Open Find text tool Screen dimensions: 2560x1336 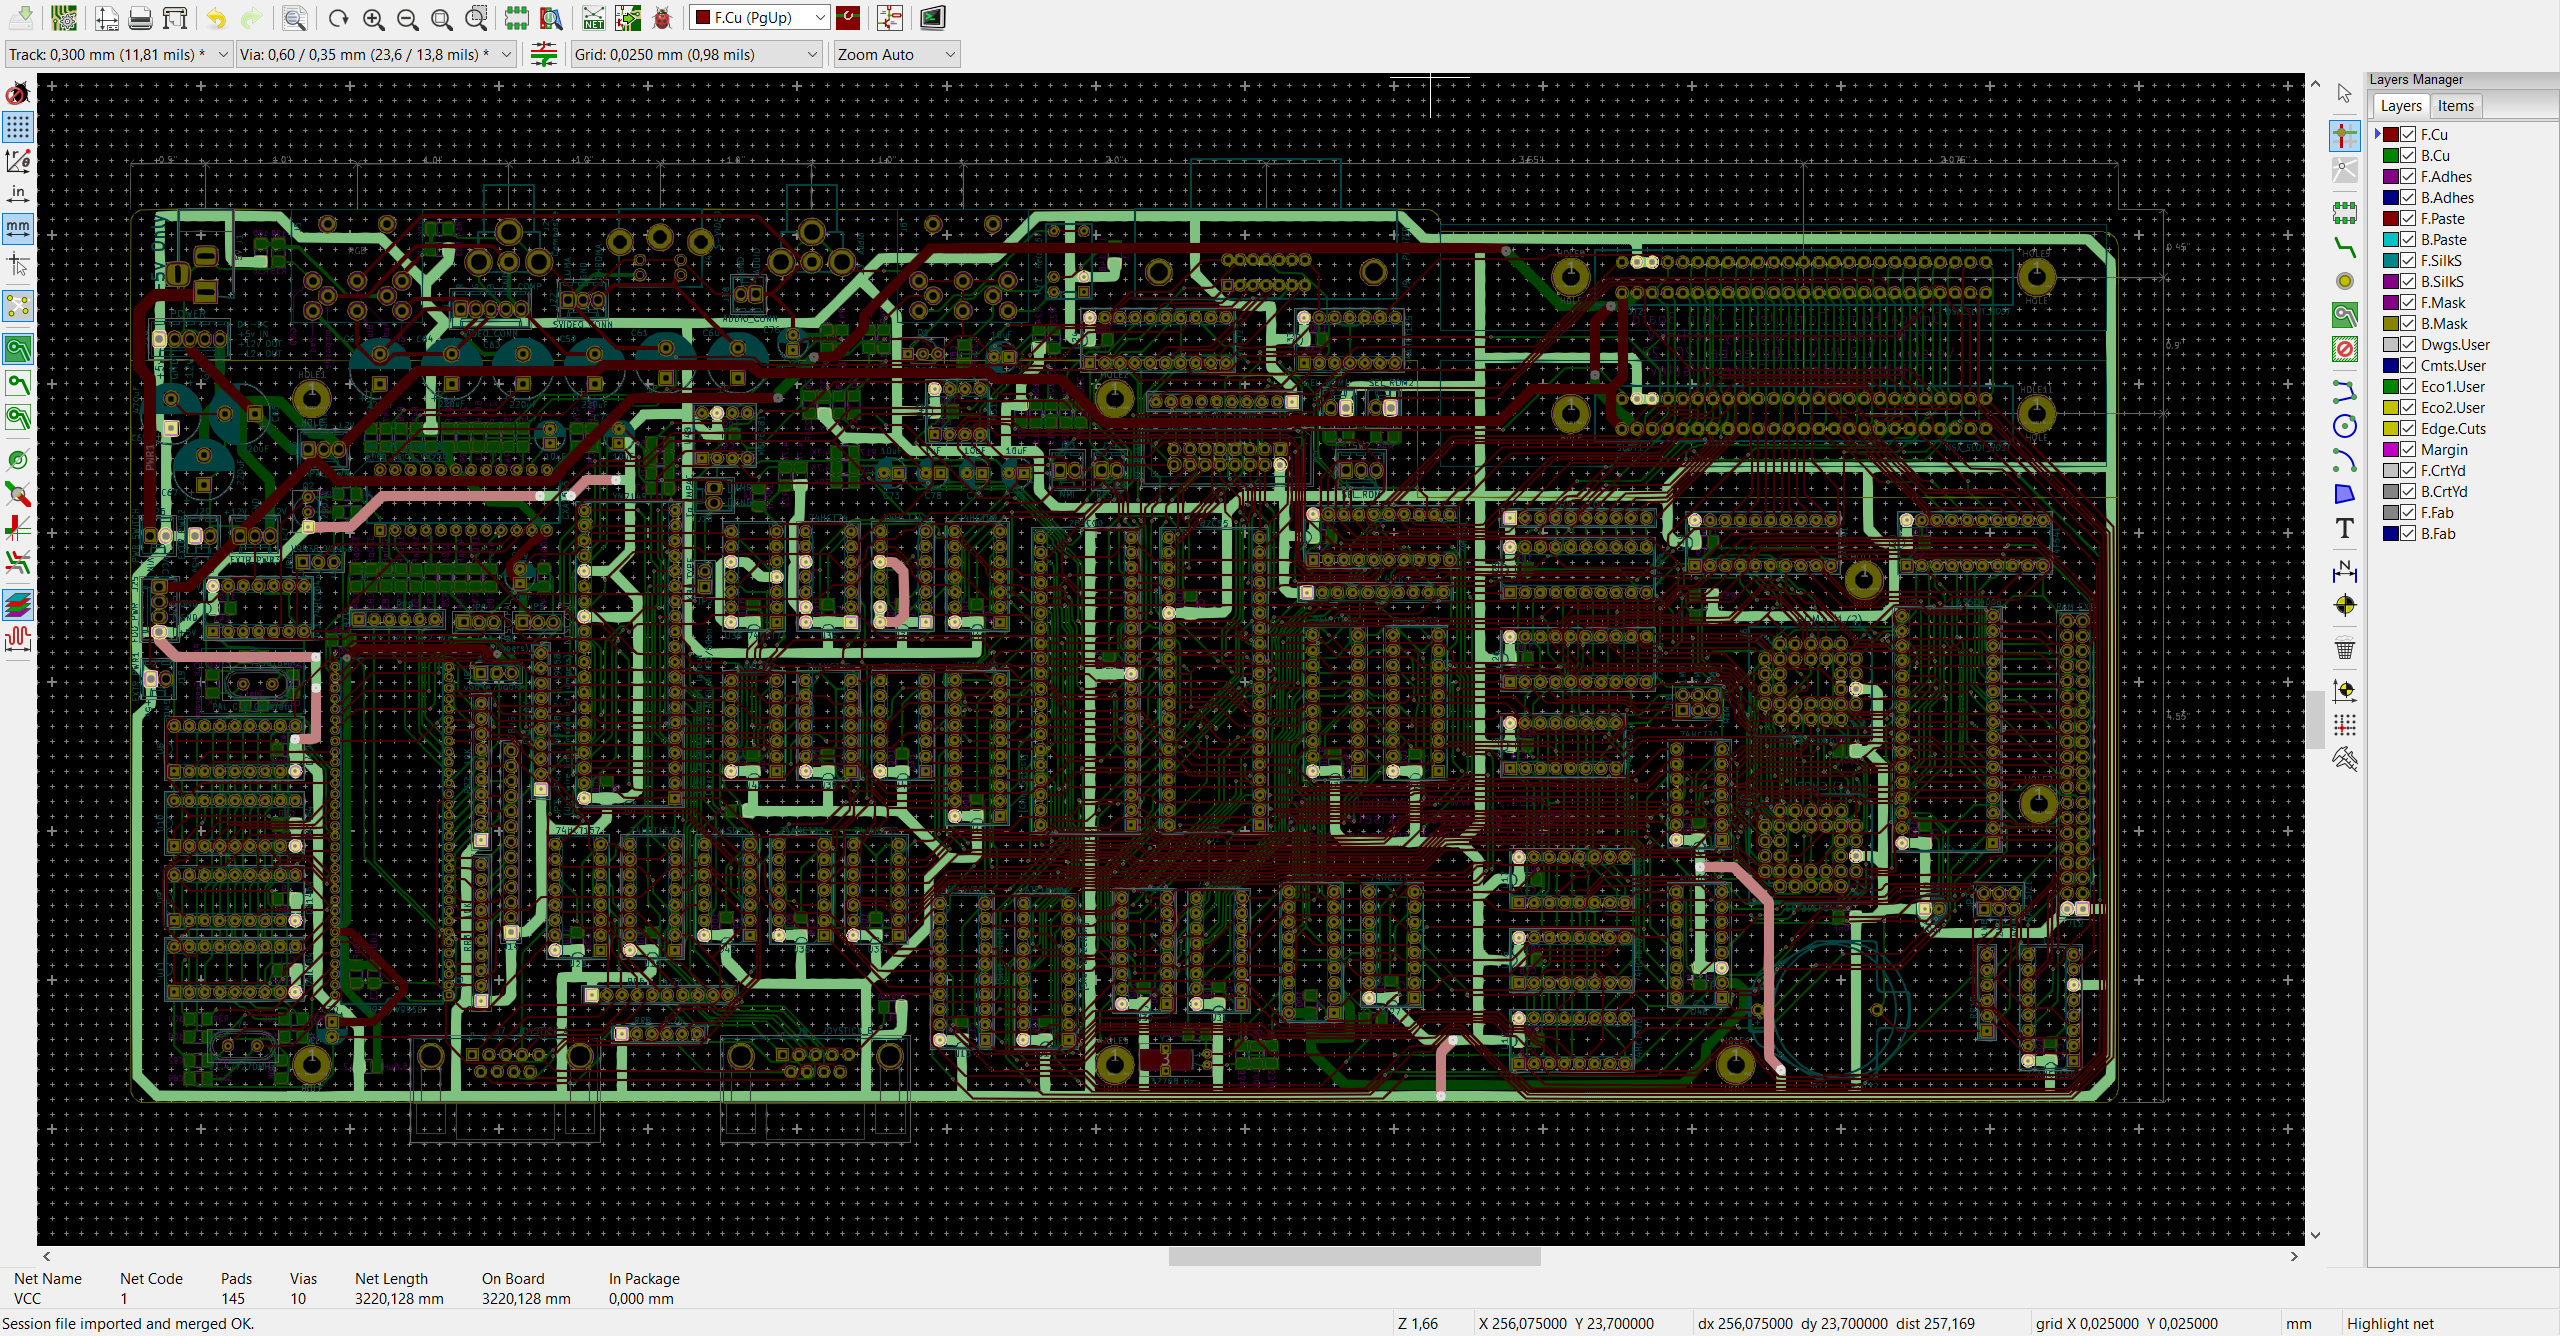(294, 17)
